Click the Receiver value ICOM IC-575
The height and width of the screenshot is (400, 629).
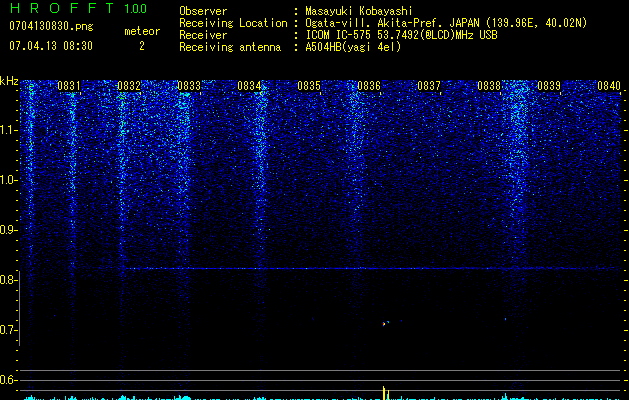(340, 35)
